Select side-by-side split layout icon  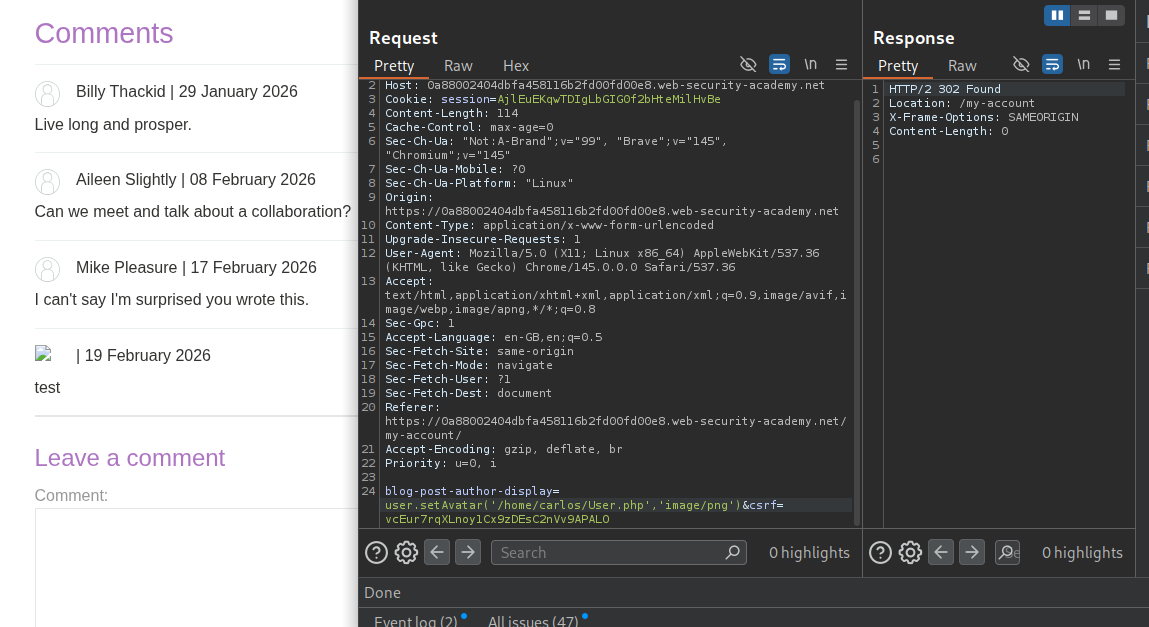coord(1057,15)
